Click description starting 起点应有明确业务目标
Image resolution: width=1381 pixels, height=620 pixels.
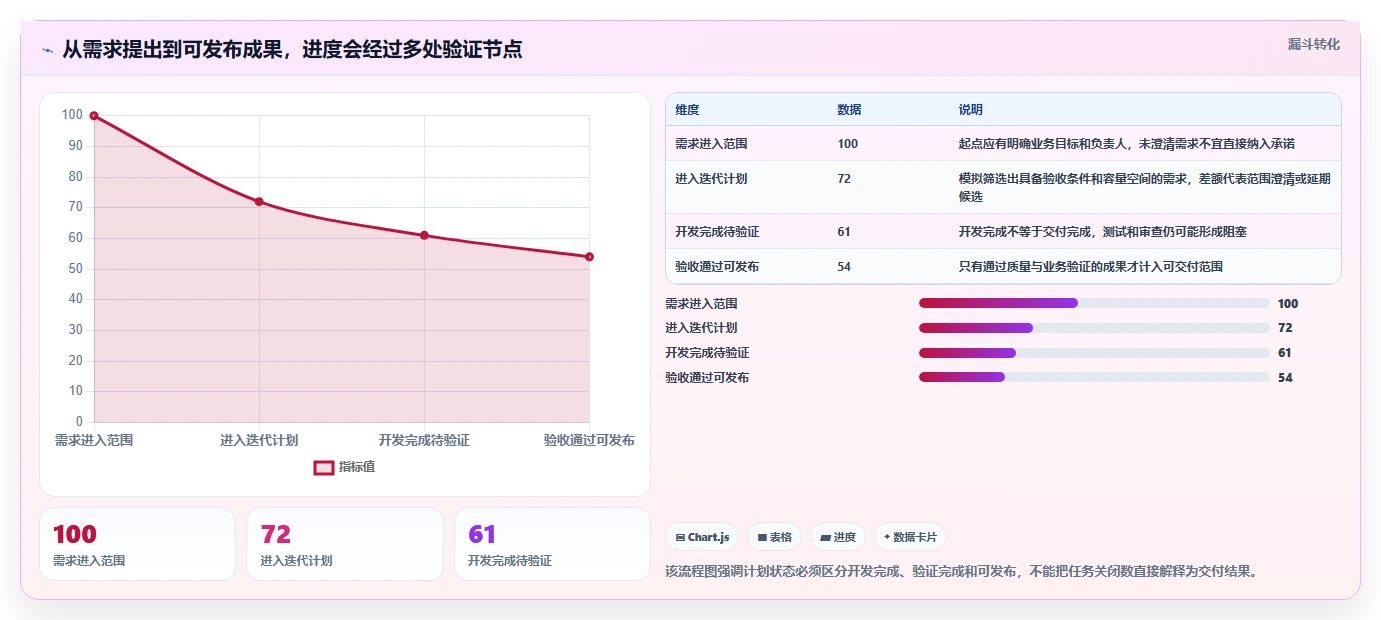tap(1126, 144)
